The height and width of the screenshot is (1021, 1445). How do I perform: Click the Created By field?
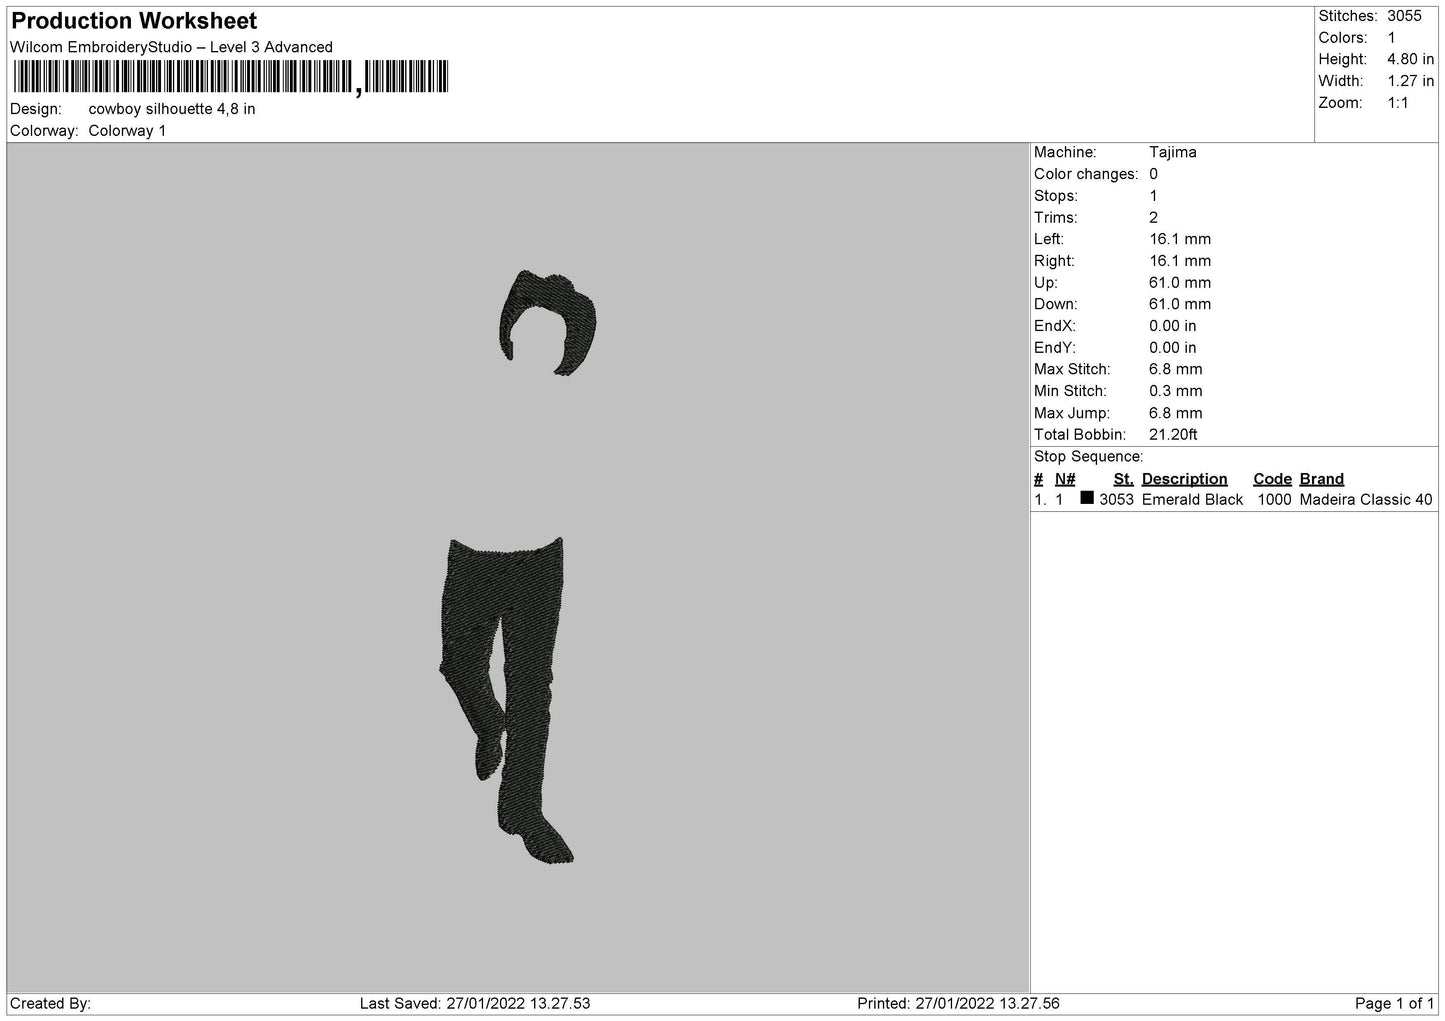tap(51, 1003)
